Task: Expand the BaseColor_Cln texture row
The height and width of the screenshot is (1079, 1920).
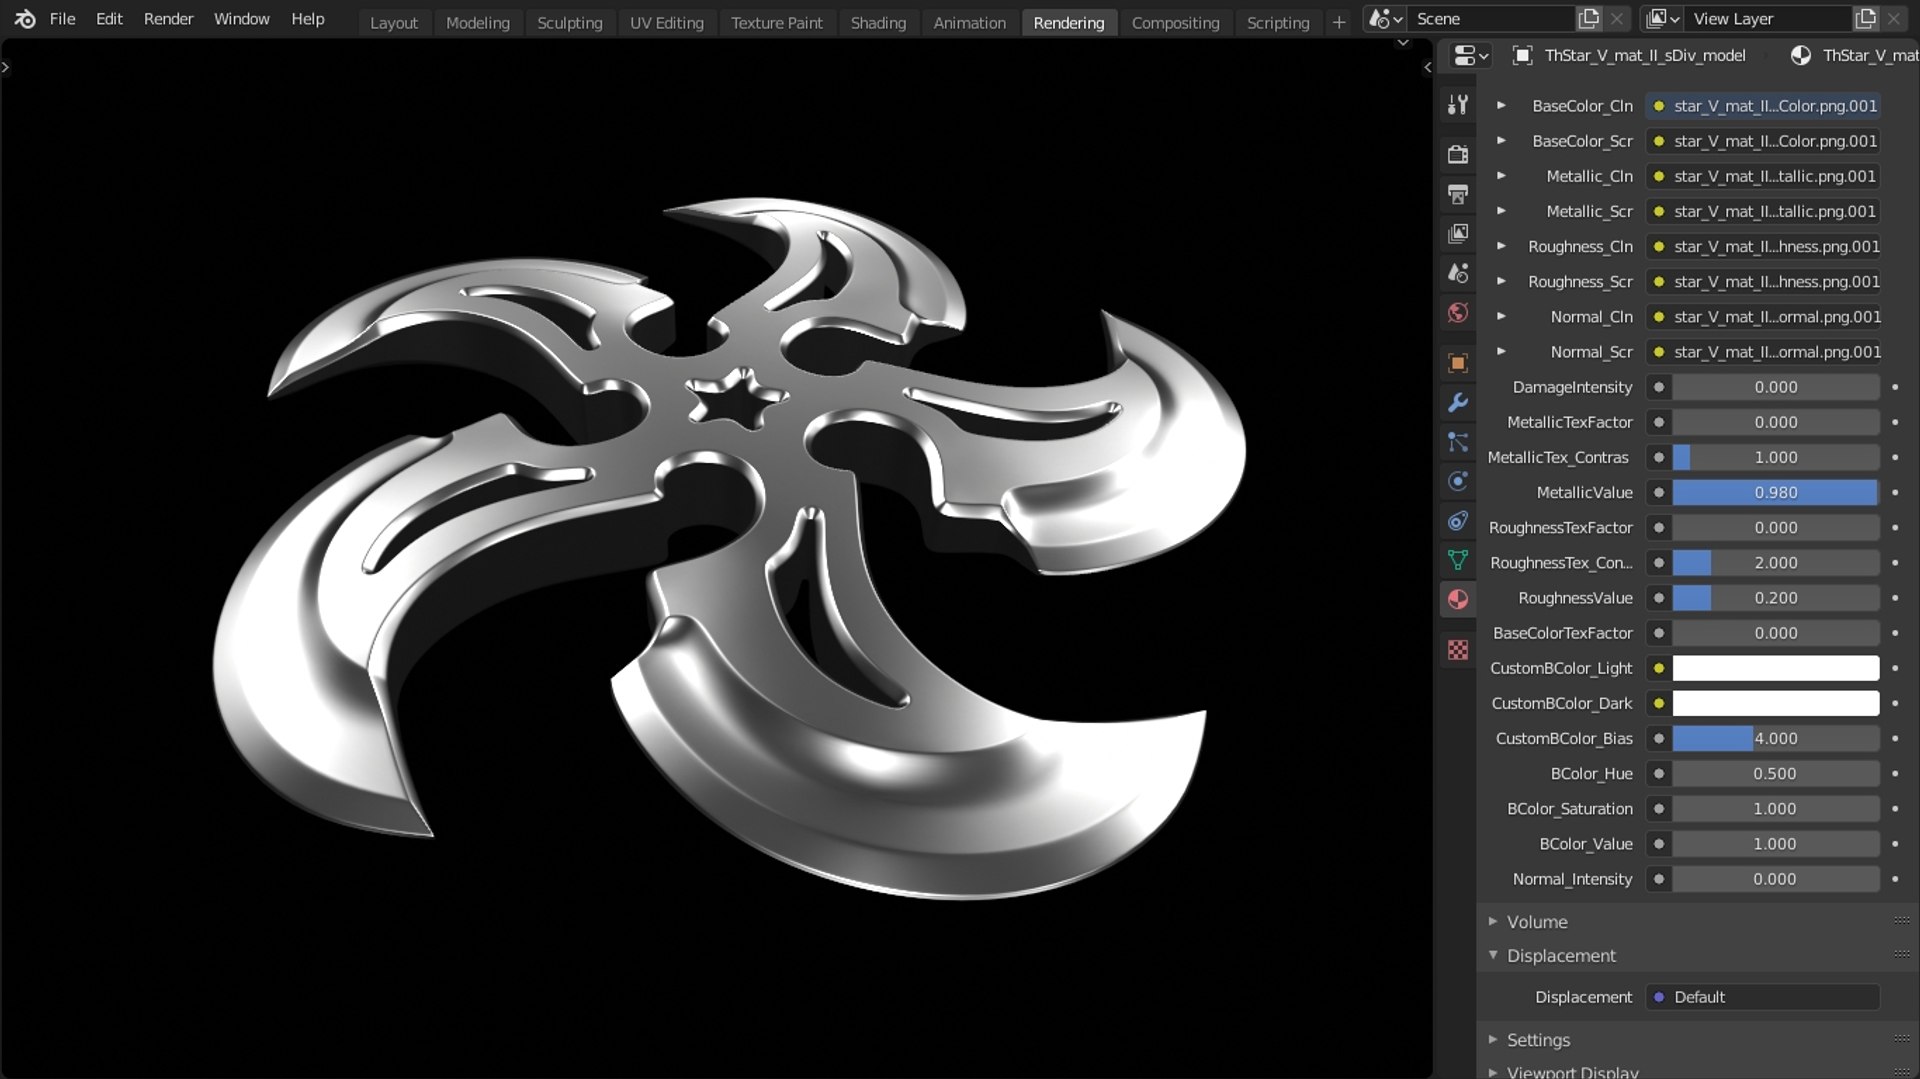Action: 1501,105
